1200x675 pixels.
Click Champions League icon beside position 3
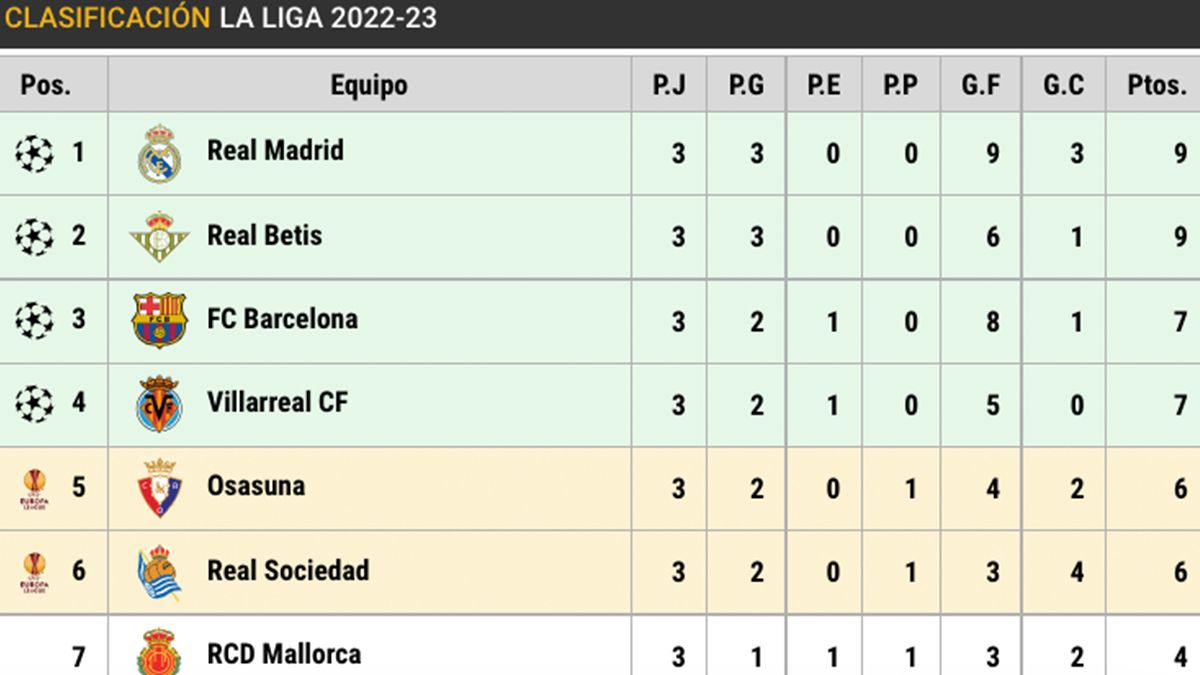pos(34,320)
